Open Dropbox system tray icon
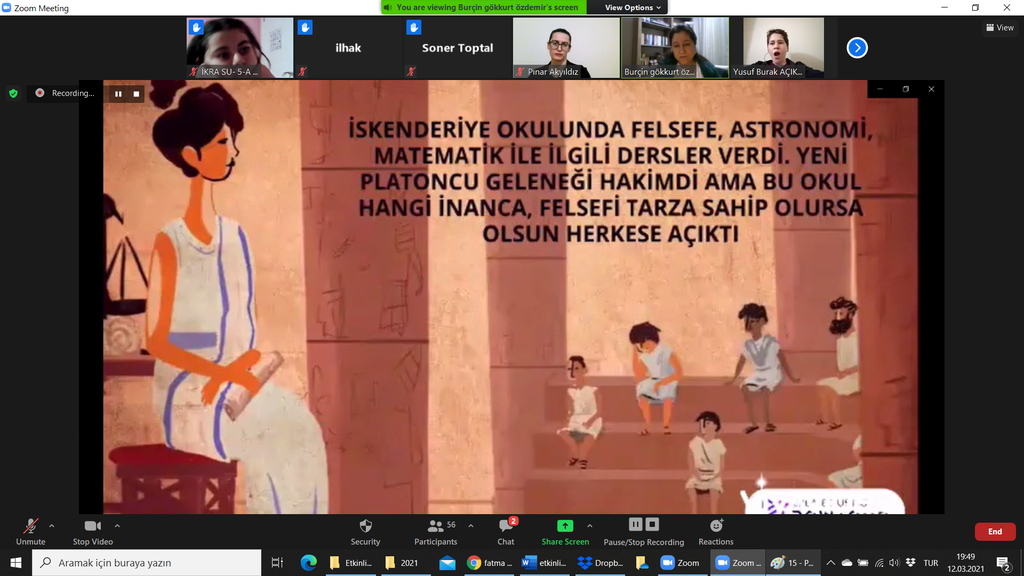1024x576 pixels. (x=910, y=562)
